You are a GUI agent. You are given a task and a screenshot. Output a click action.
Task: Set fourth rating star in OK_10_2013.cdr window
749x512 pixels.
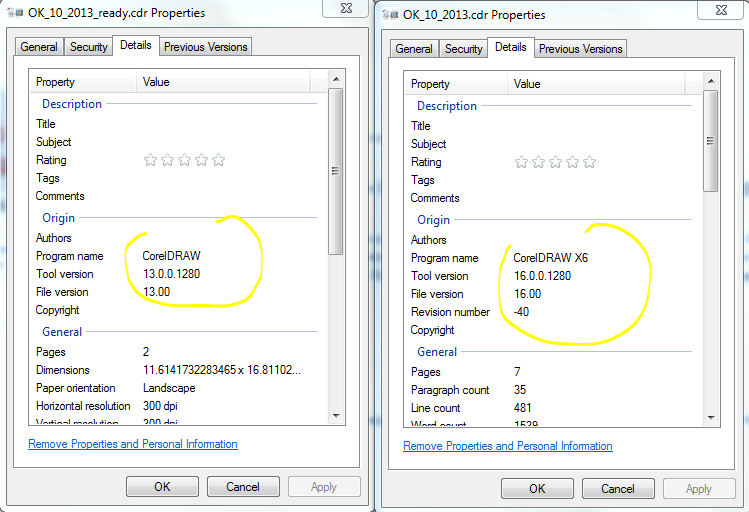point(572,162)
